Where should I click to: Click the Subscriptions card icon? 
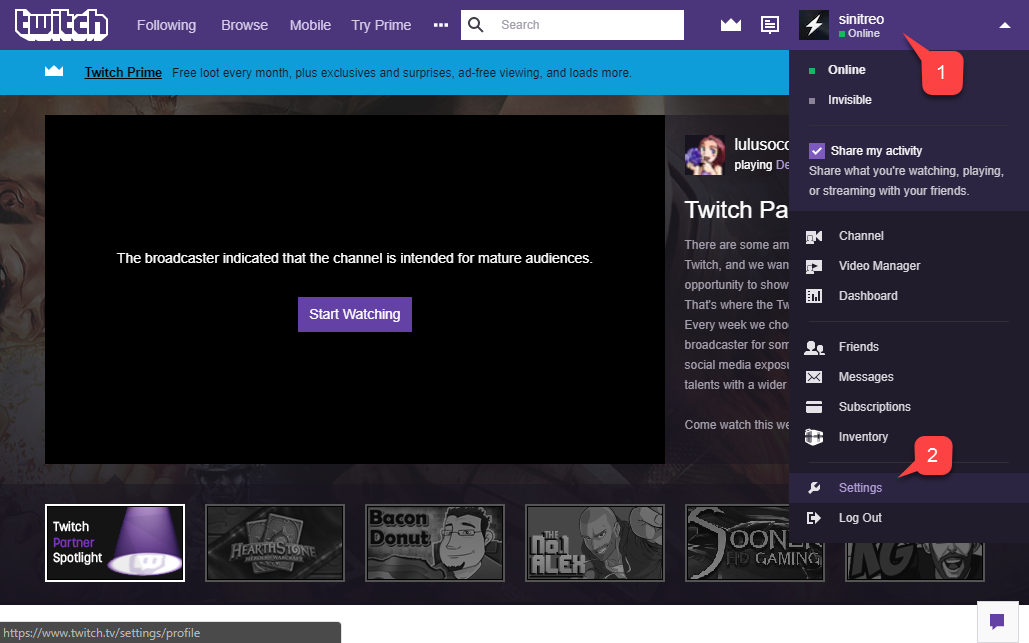click(814, 407)
